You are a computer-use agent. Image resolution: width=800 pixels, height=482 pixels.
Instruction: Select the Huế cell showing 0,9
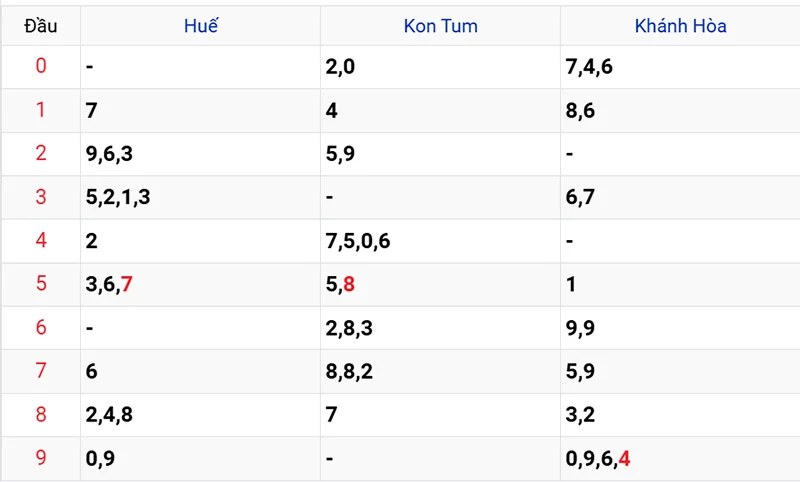100,459
